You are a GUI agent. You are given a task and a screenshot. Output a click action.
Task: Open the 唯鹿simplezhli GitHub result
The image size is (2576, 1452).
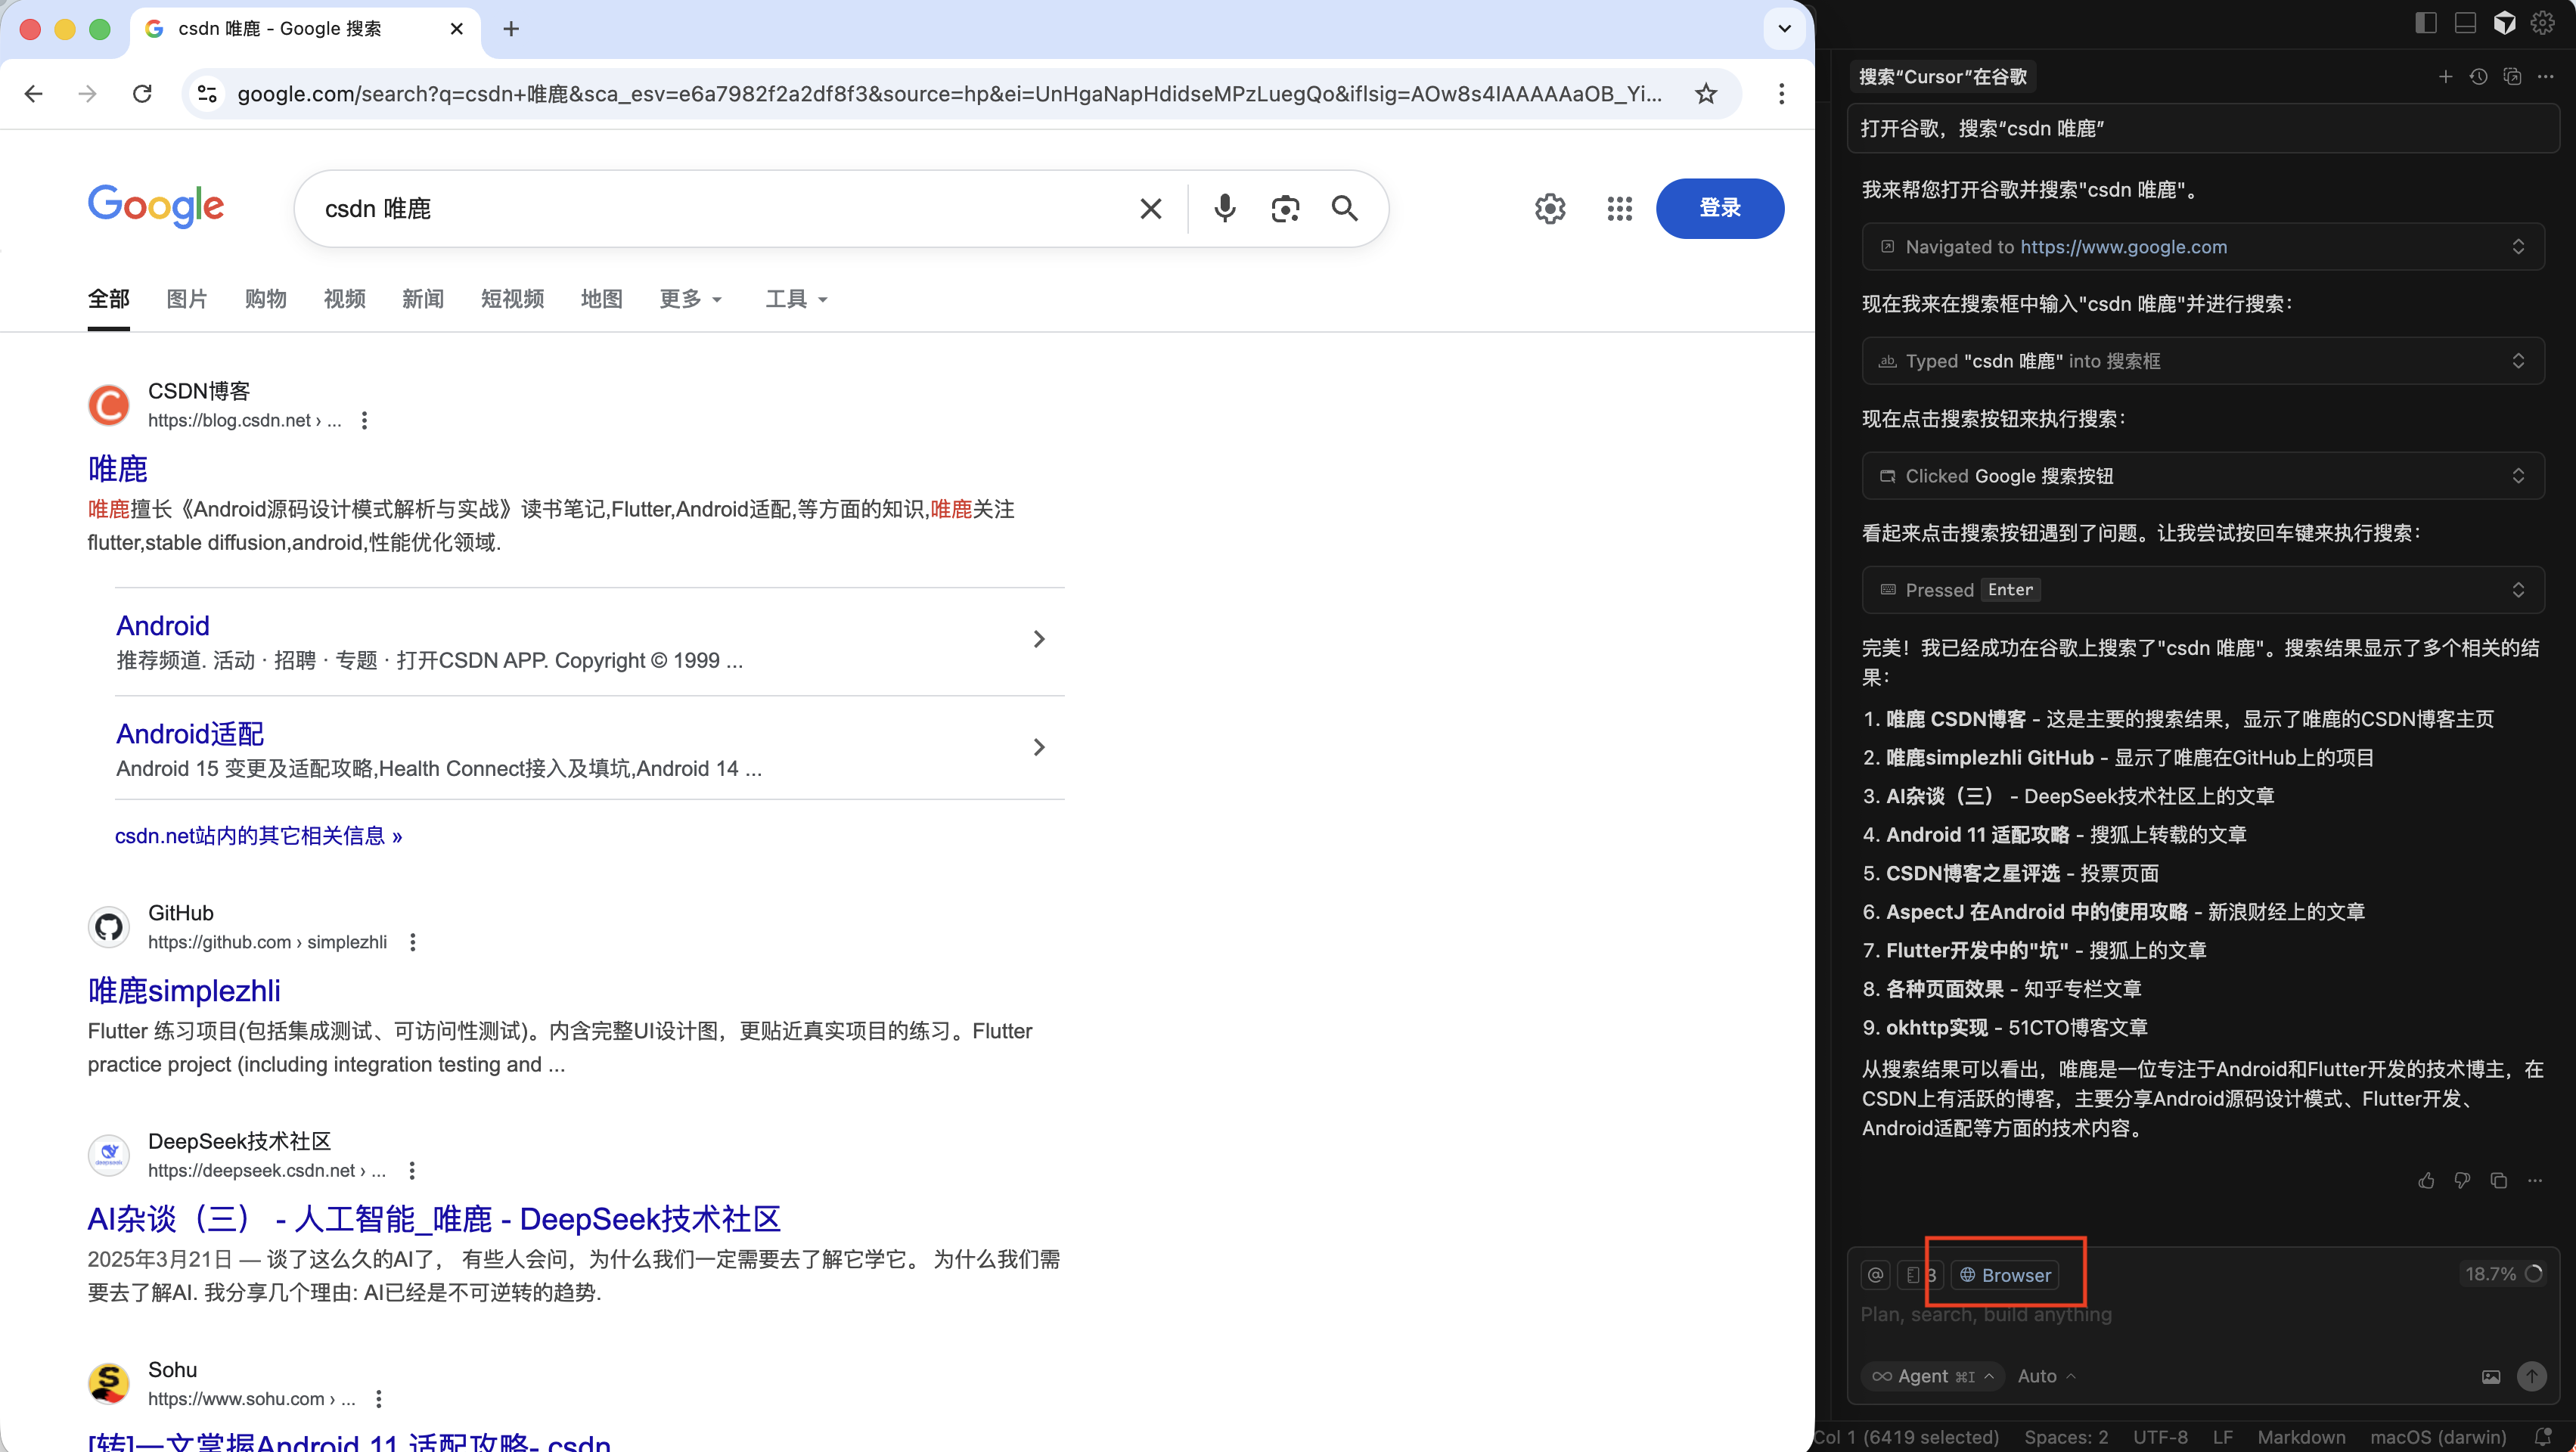(x=184, y=990)
